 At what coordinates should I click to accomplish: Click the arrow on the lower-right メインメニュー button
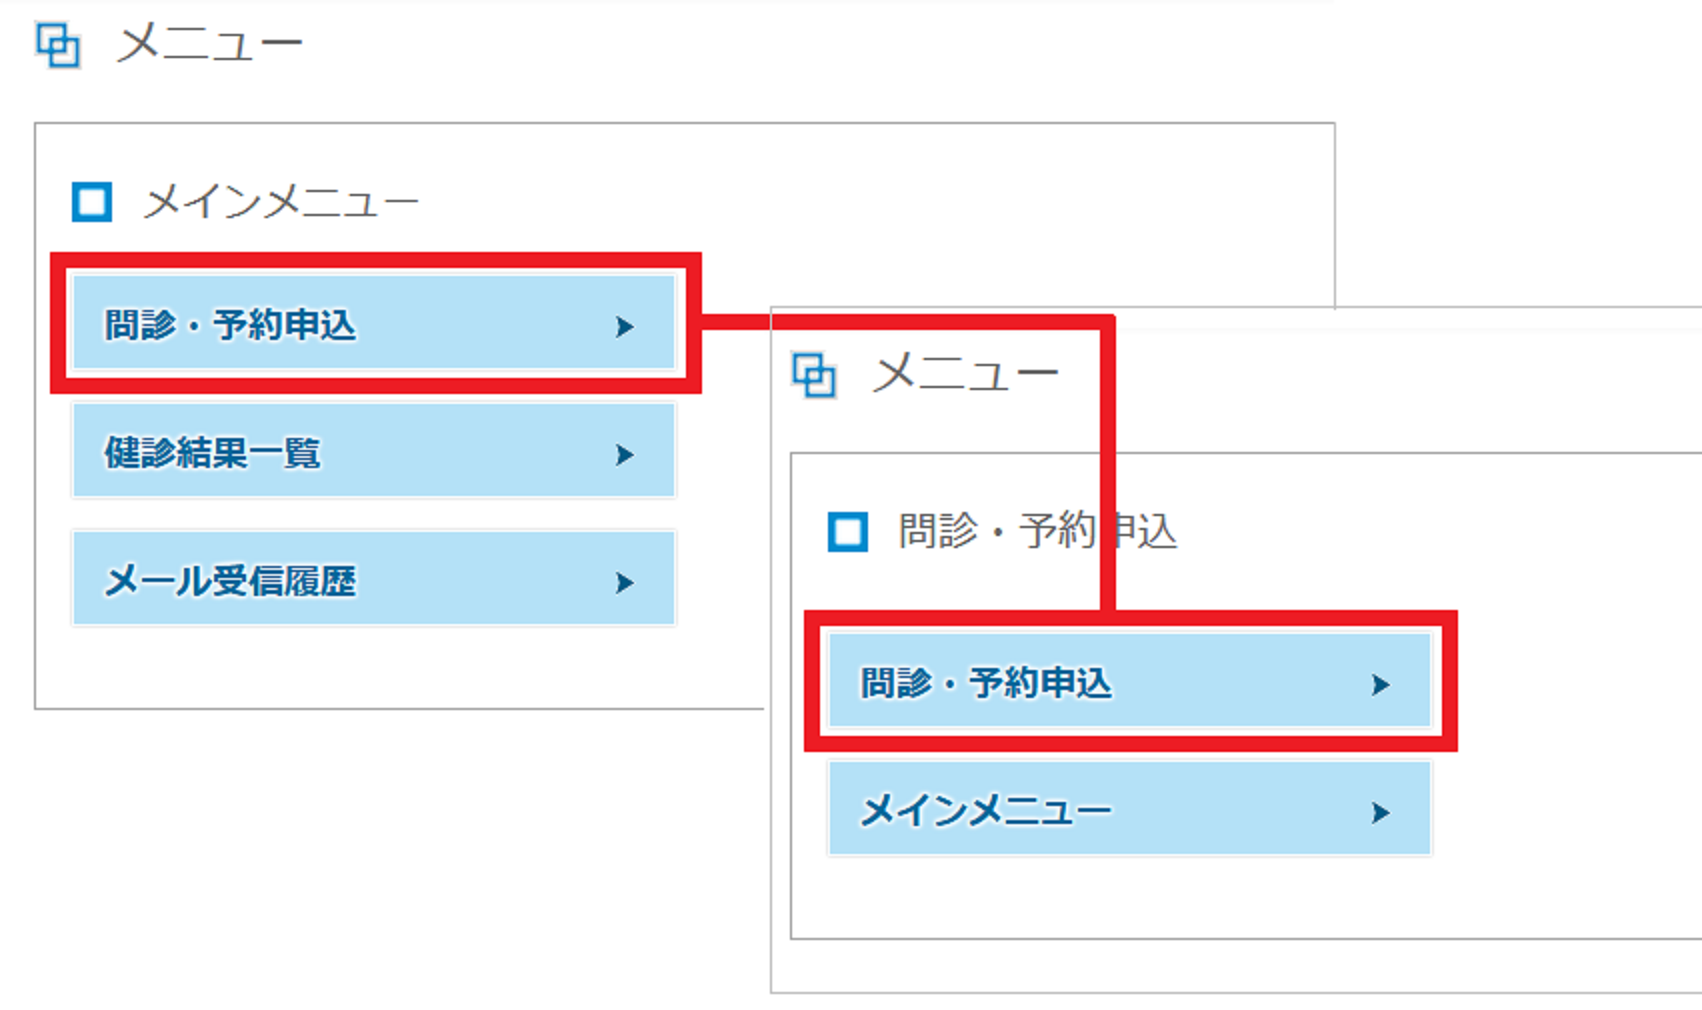point(1381,812)
